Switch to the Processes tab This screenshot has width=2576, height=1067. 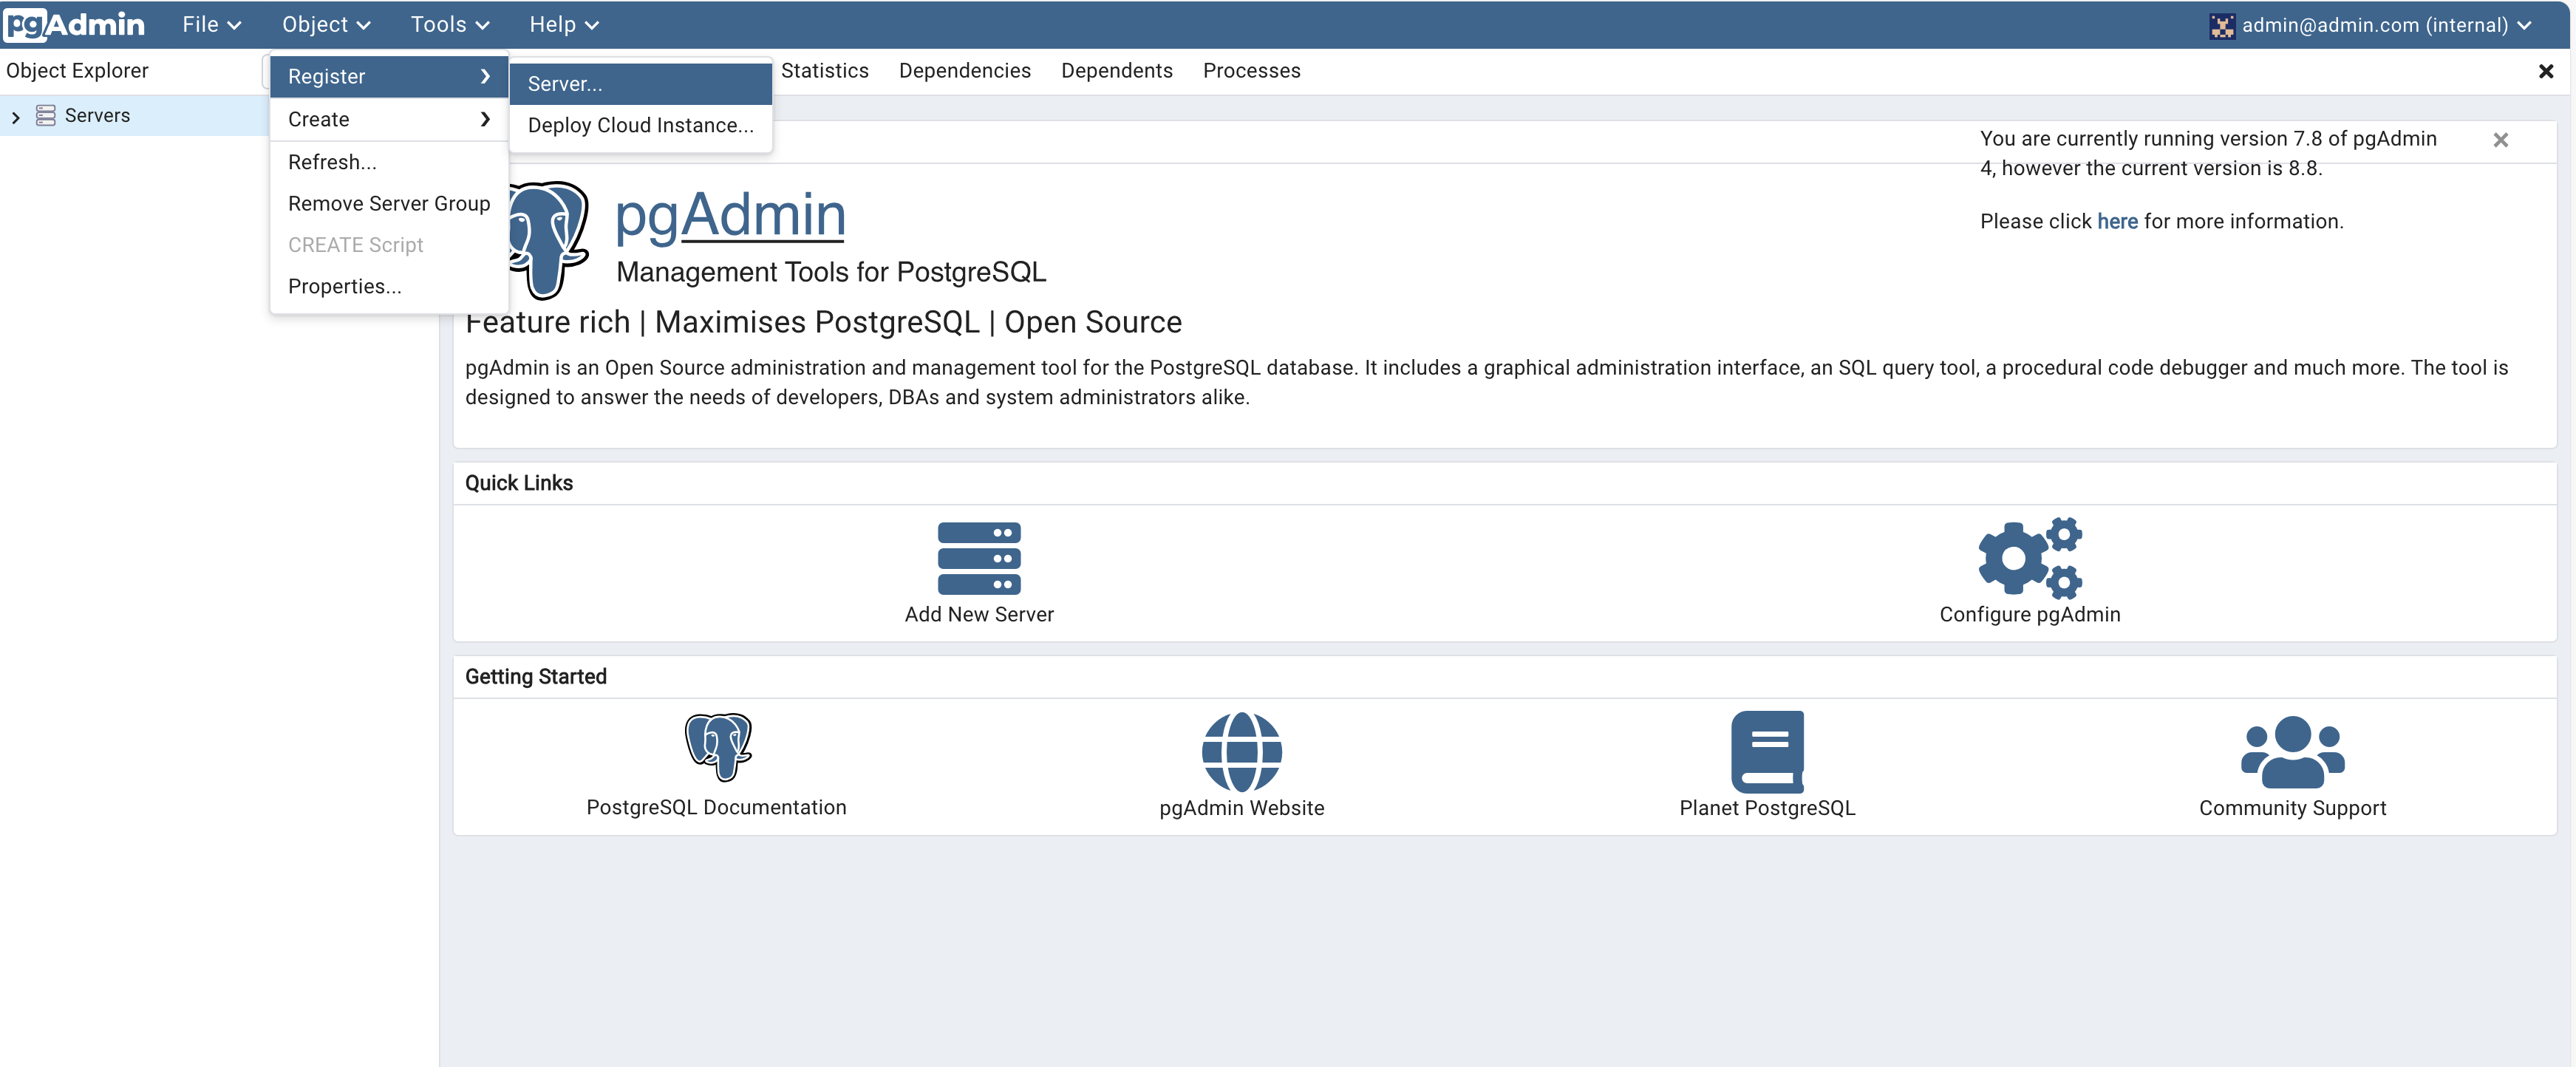1251,71
